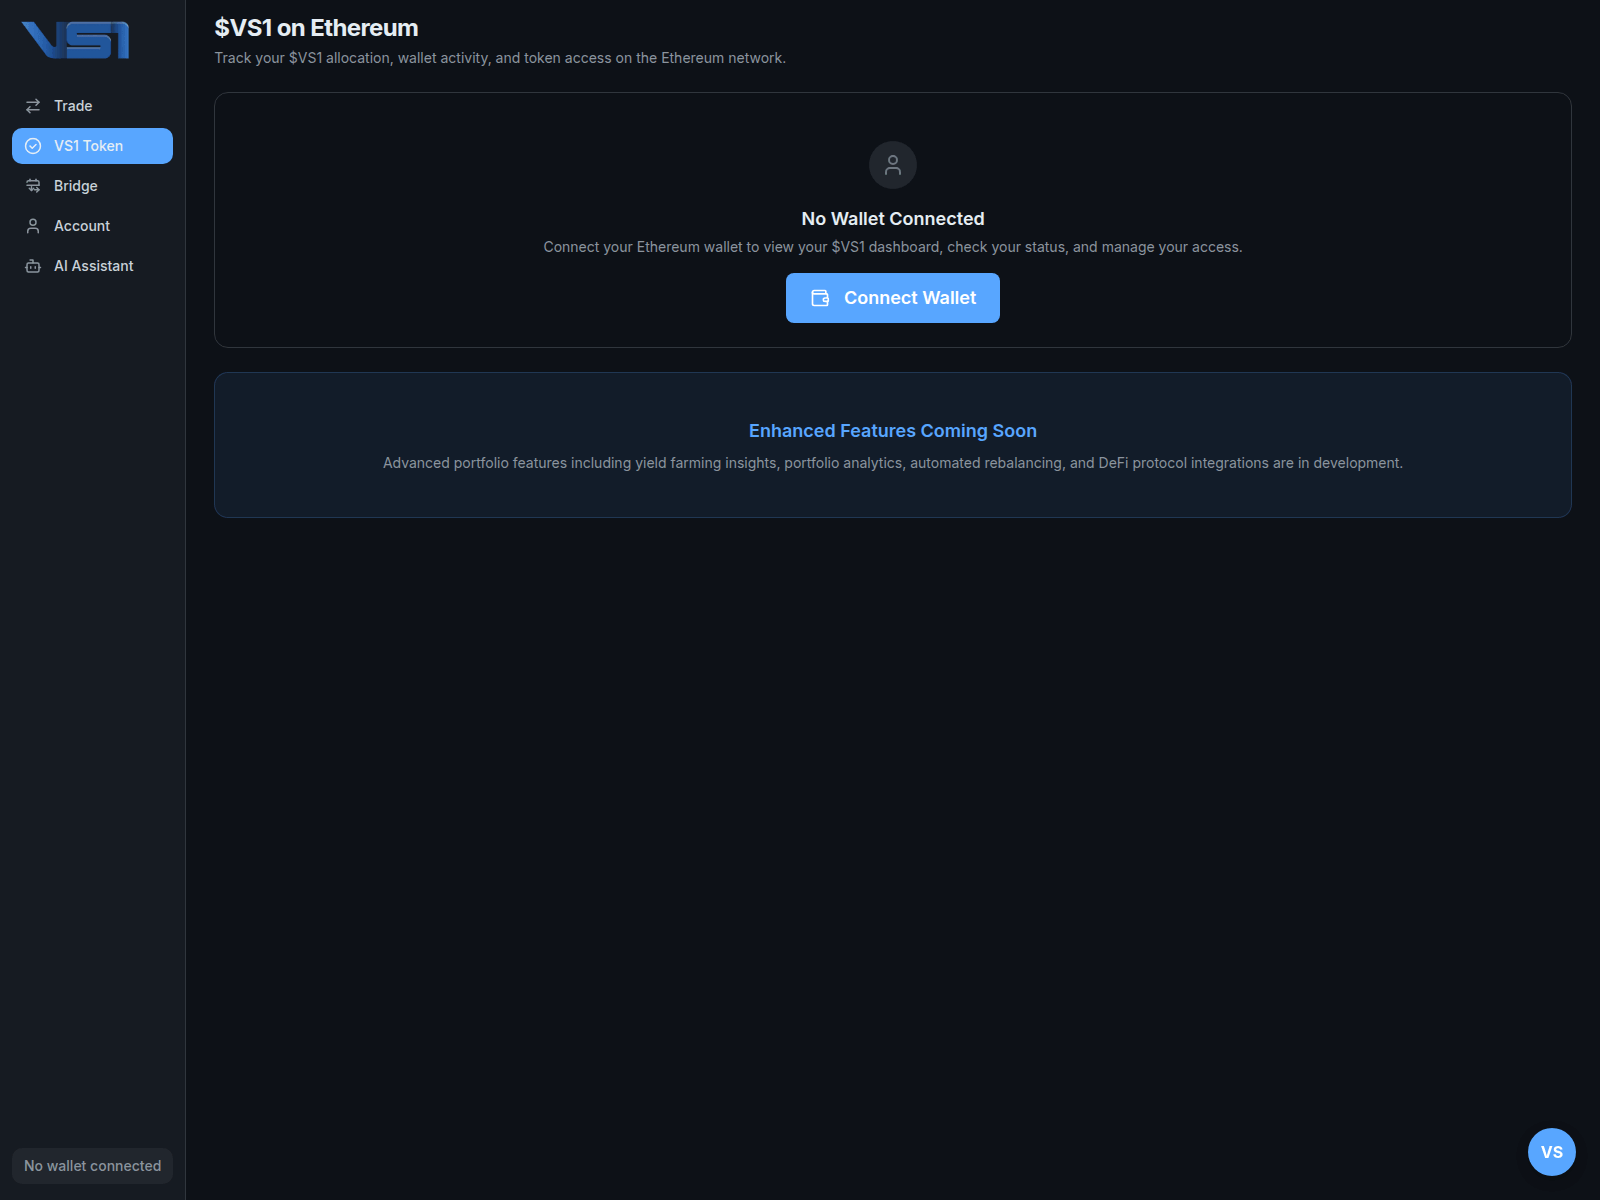Open Bridge via its bridge icon
The height and width of the screenshot is (1200, 1600).
point(33,185)
